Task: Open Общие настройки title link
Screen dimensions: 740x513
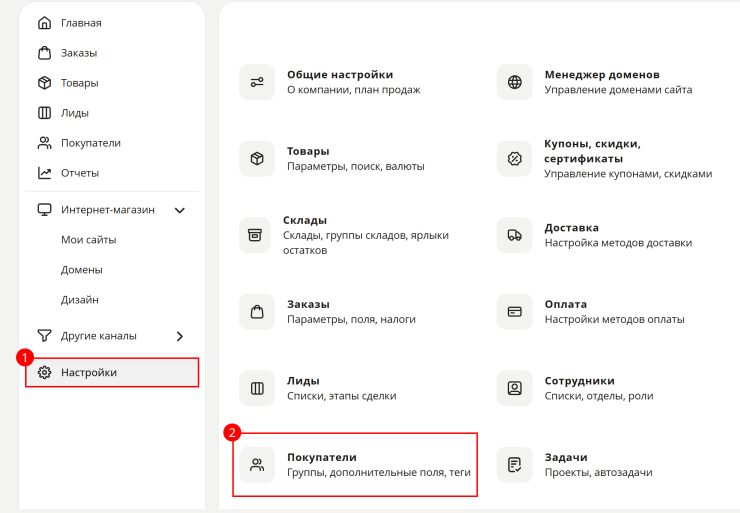Action: [340, 75]
